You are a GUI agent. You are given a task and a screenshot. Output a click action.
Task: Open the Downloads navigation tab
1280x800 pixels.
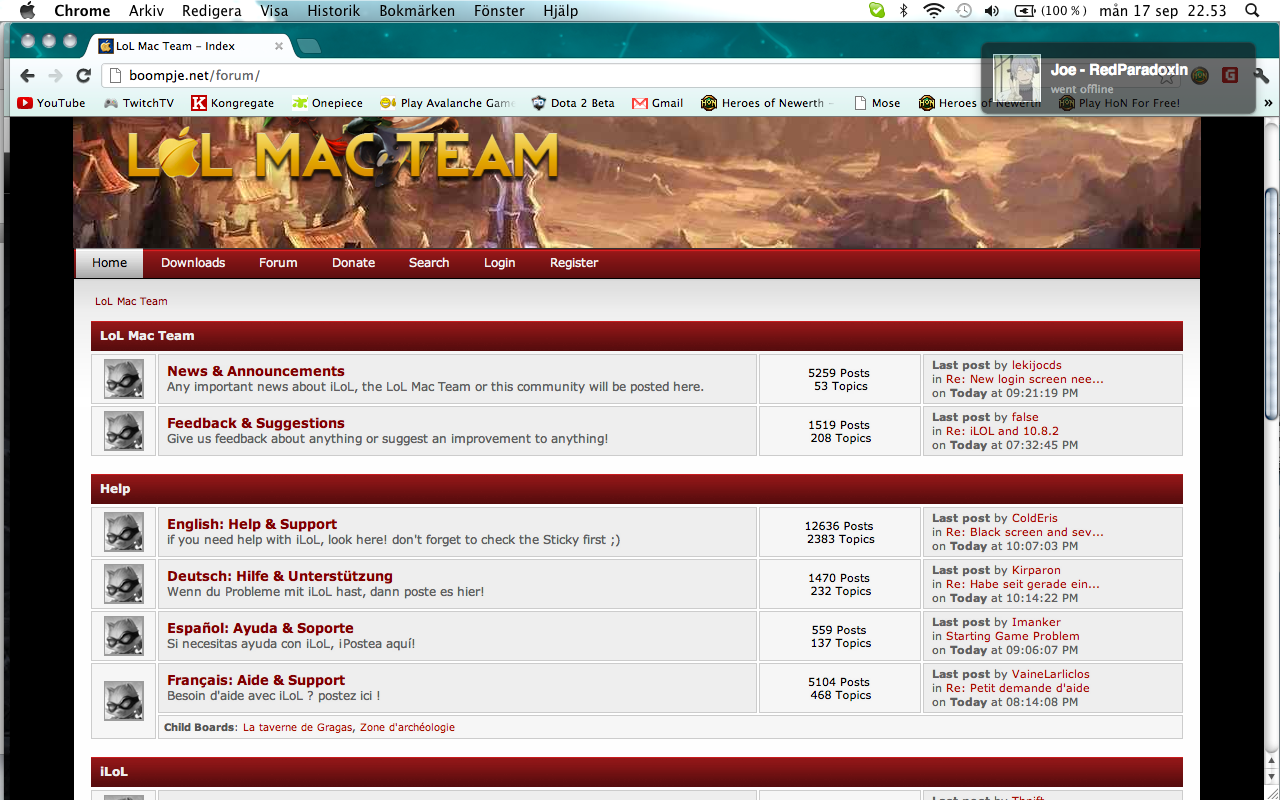pos(193,263)
